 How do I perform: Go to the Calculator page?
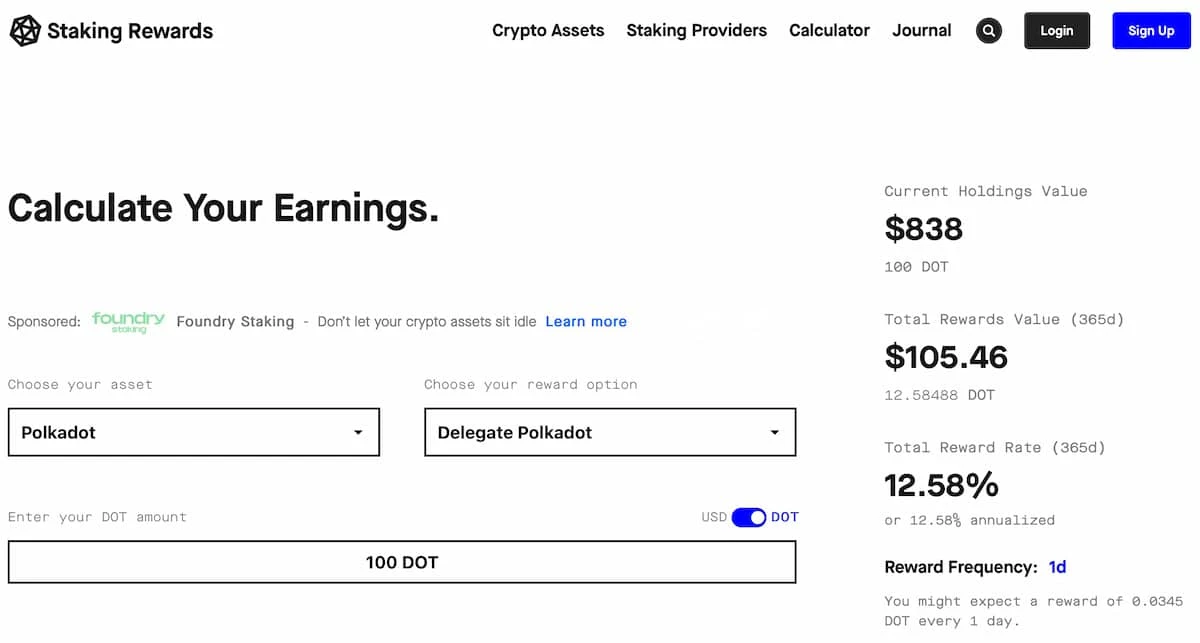[x=830, y=31]
